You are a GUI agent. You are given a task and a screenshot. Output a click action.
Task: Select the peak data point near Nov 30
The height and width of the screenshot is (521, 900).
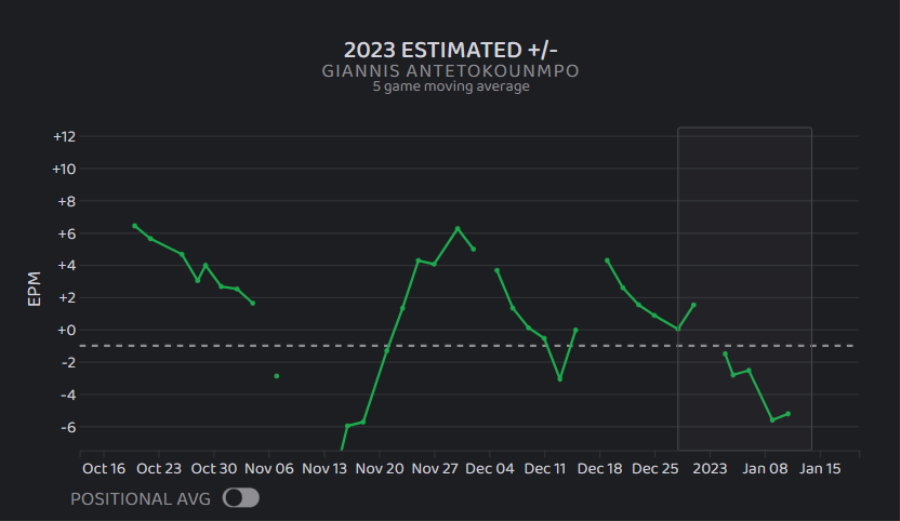[x=457, y=228]
